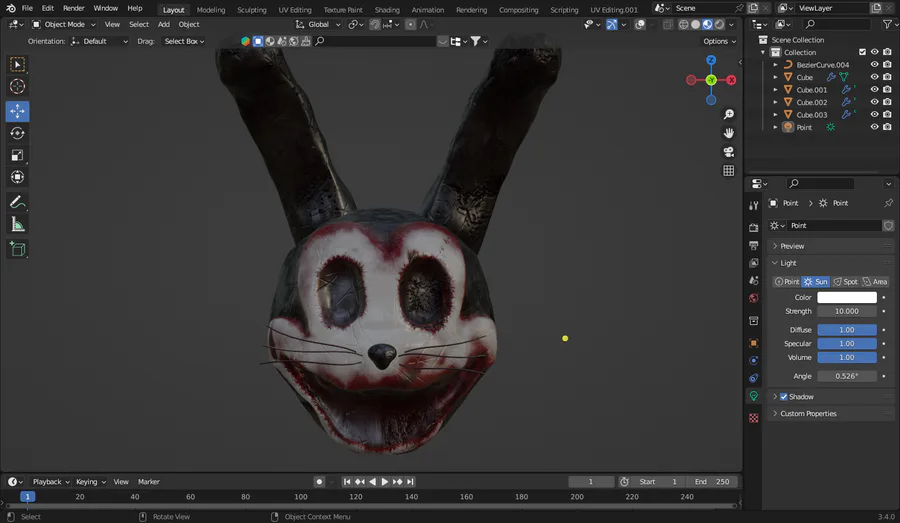Viewport: 900px width, 523px height.
Task: Open the Playback dropdown menu
Action: point(51,482)
